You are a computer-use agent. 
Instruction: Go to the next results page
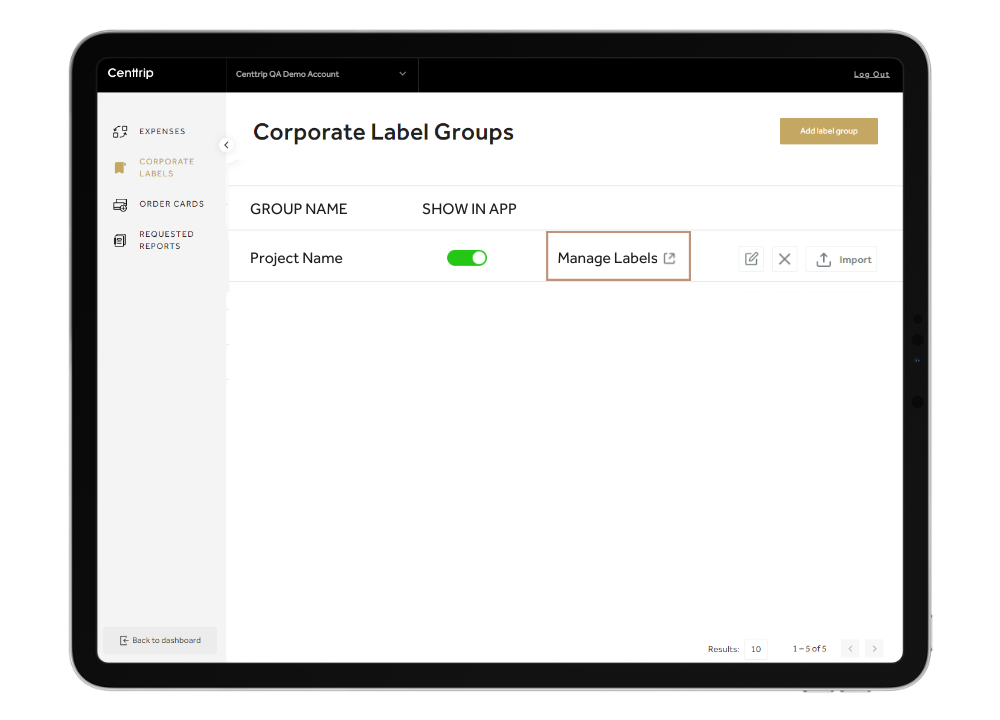point(874,649)
